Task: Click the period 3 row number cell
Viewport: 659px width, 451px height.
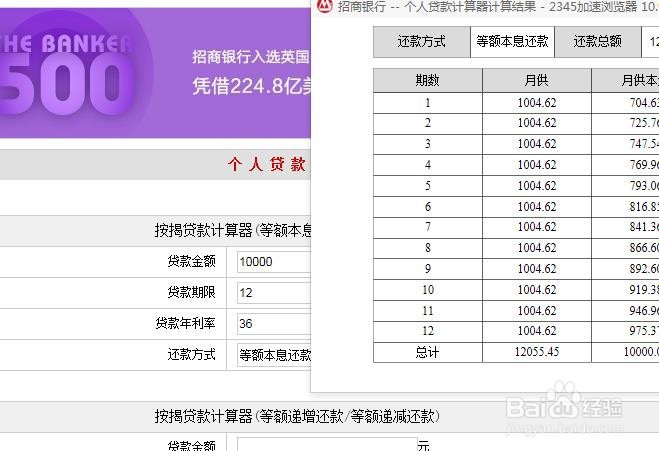Action: (427, 144)
